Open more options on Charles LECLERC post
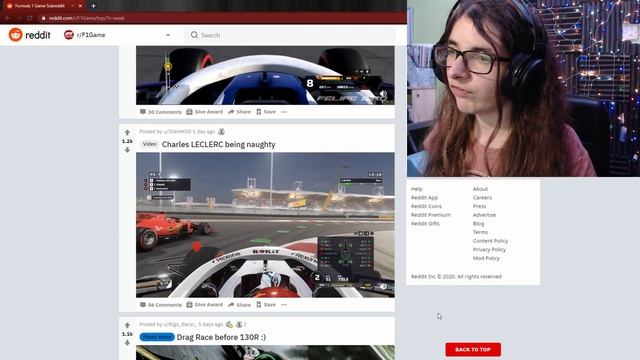 click(x=284, y=305)
